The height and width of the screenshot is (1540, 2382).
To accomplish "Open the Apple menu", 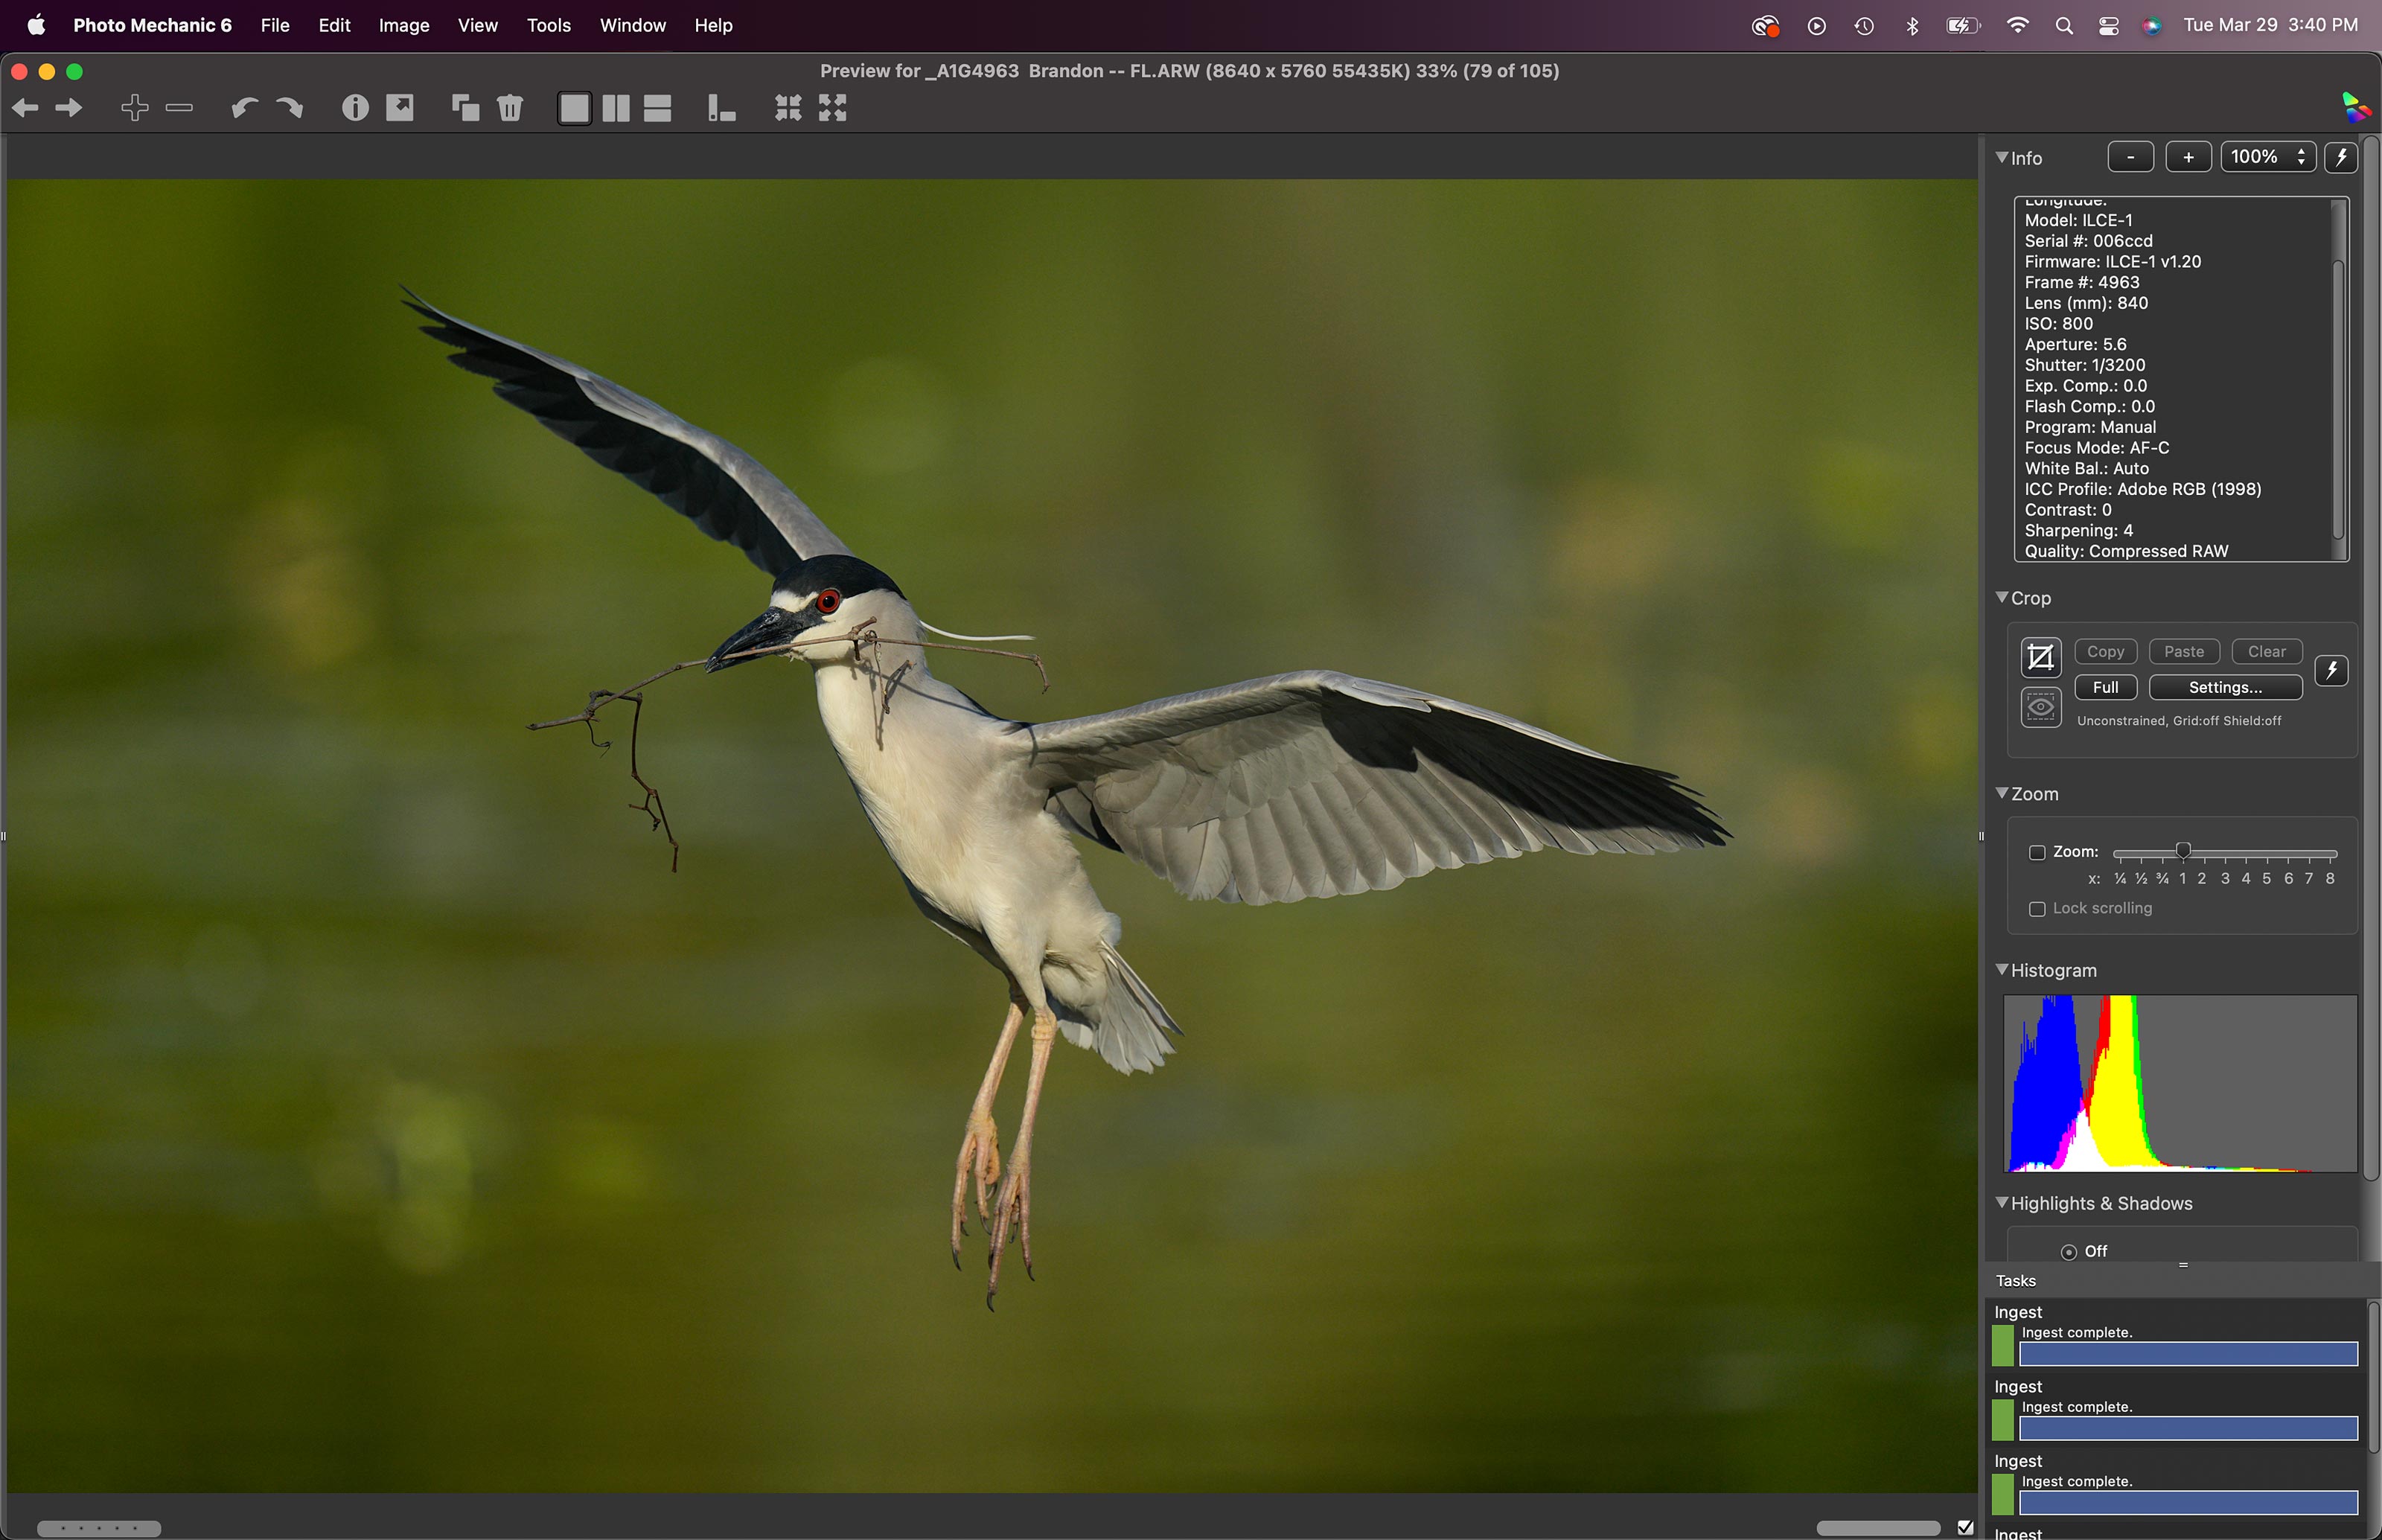I will tap(36, 25).
